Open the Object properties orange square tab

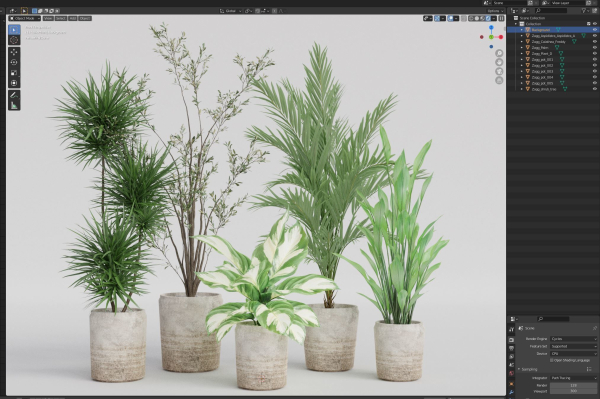tap(512, 384)
